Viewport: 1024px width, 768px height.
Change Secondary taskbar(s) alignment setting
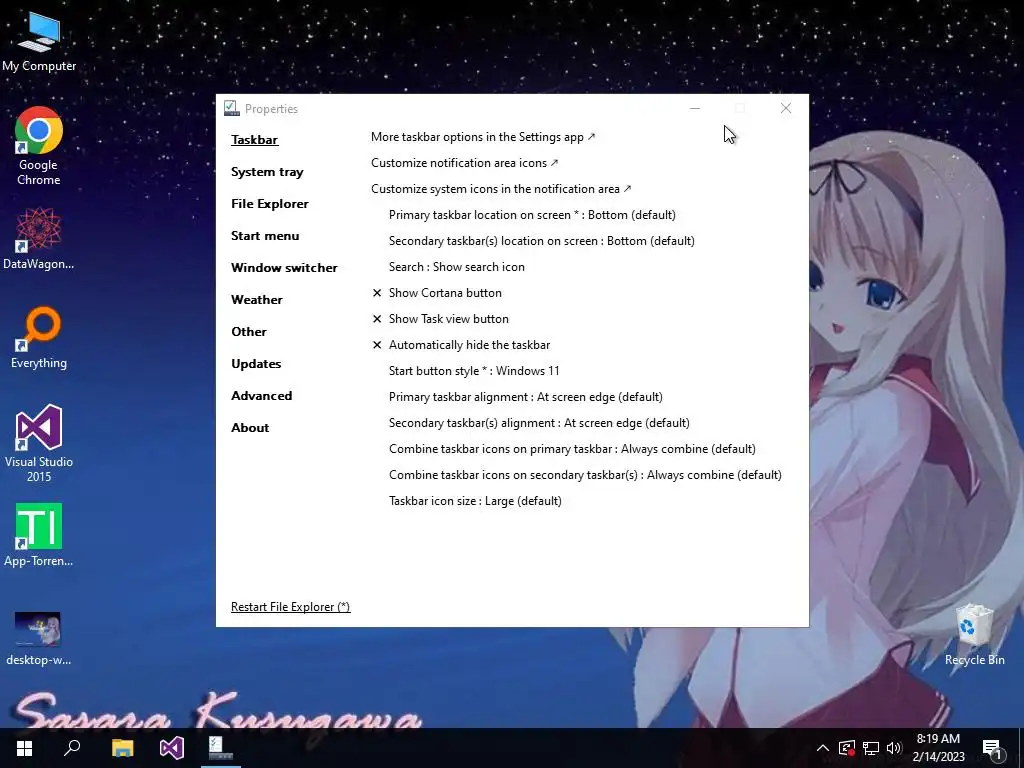539,423
